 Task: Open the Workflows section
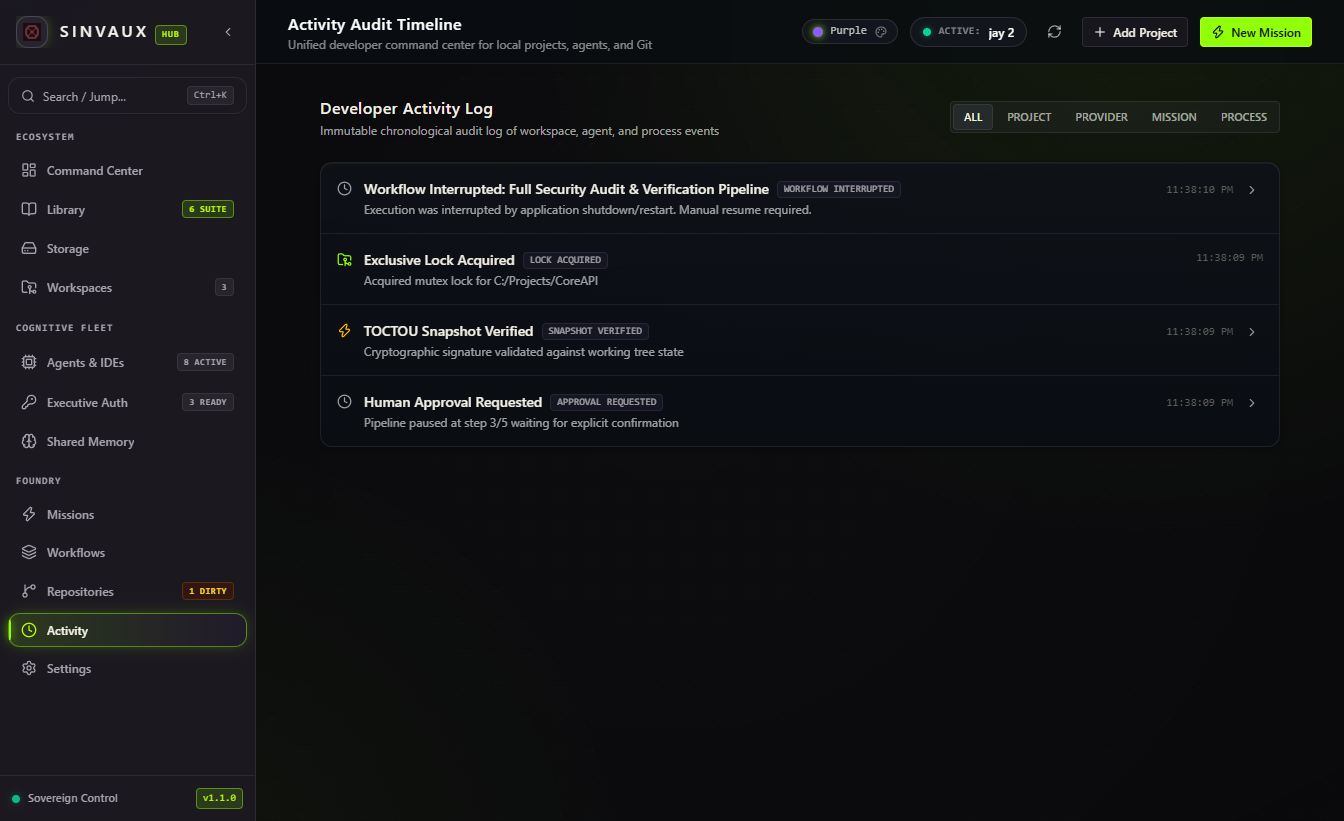tap(128, 553)
